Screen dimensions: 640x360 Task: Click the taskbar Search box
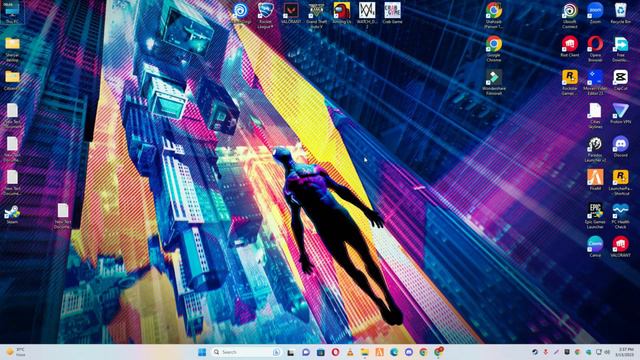[x=246, y=352]
